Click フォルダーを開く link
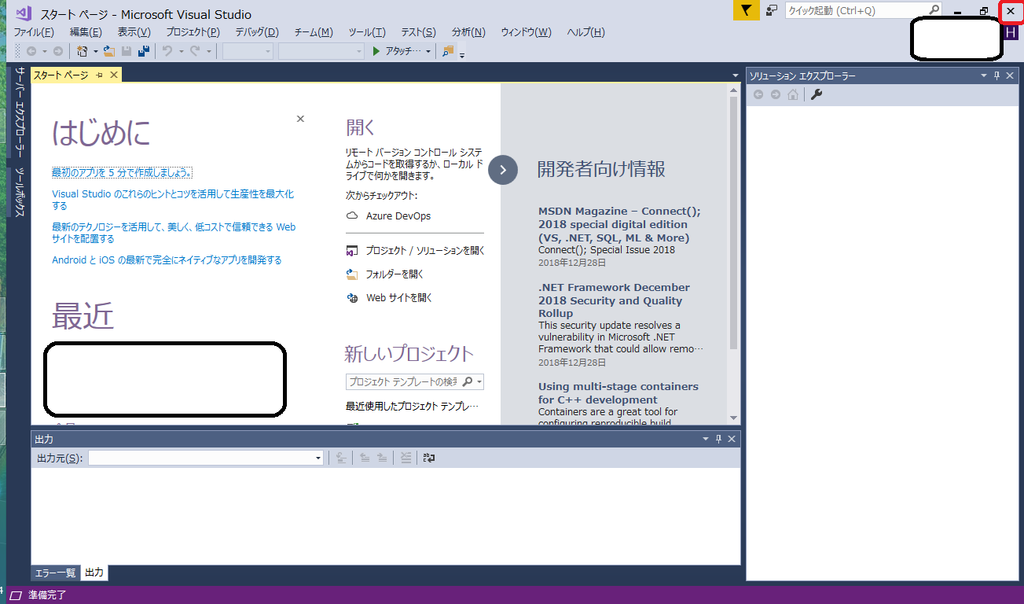 tap(394, 274)
